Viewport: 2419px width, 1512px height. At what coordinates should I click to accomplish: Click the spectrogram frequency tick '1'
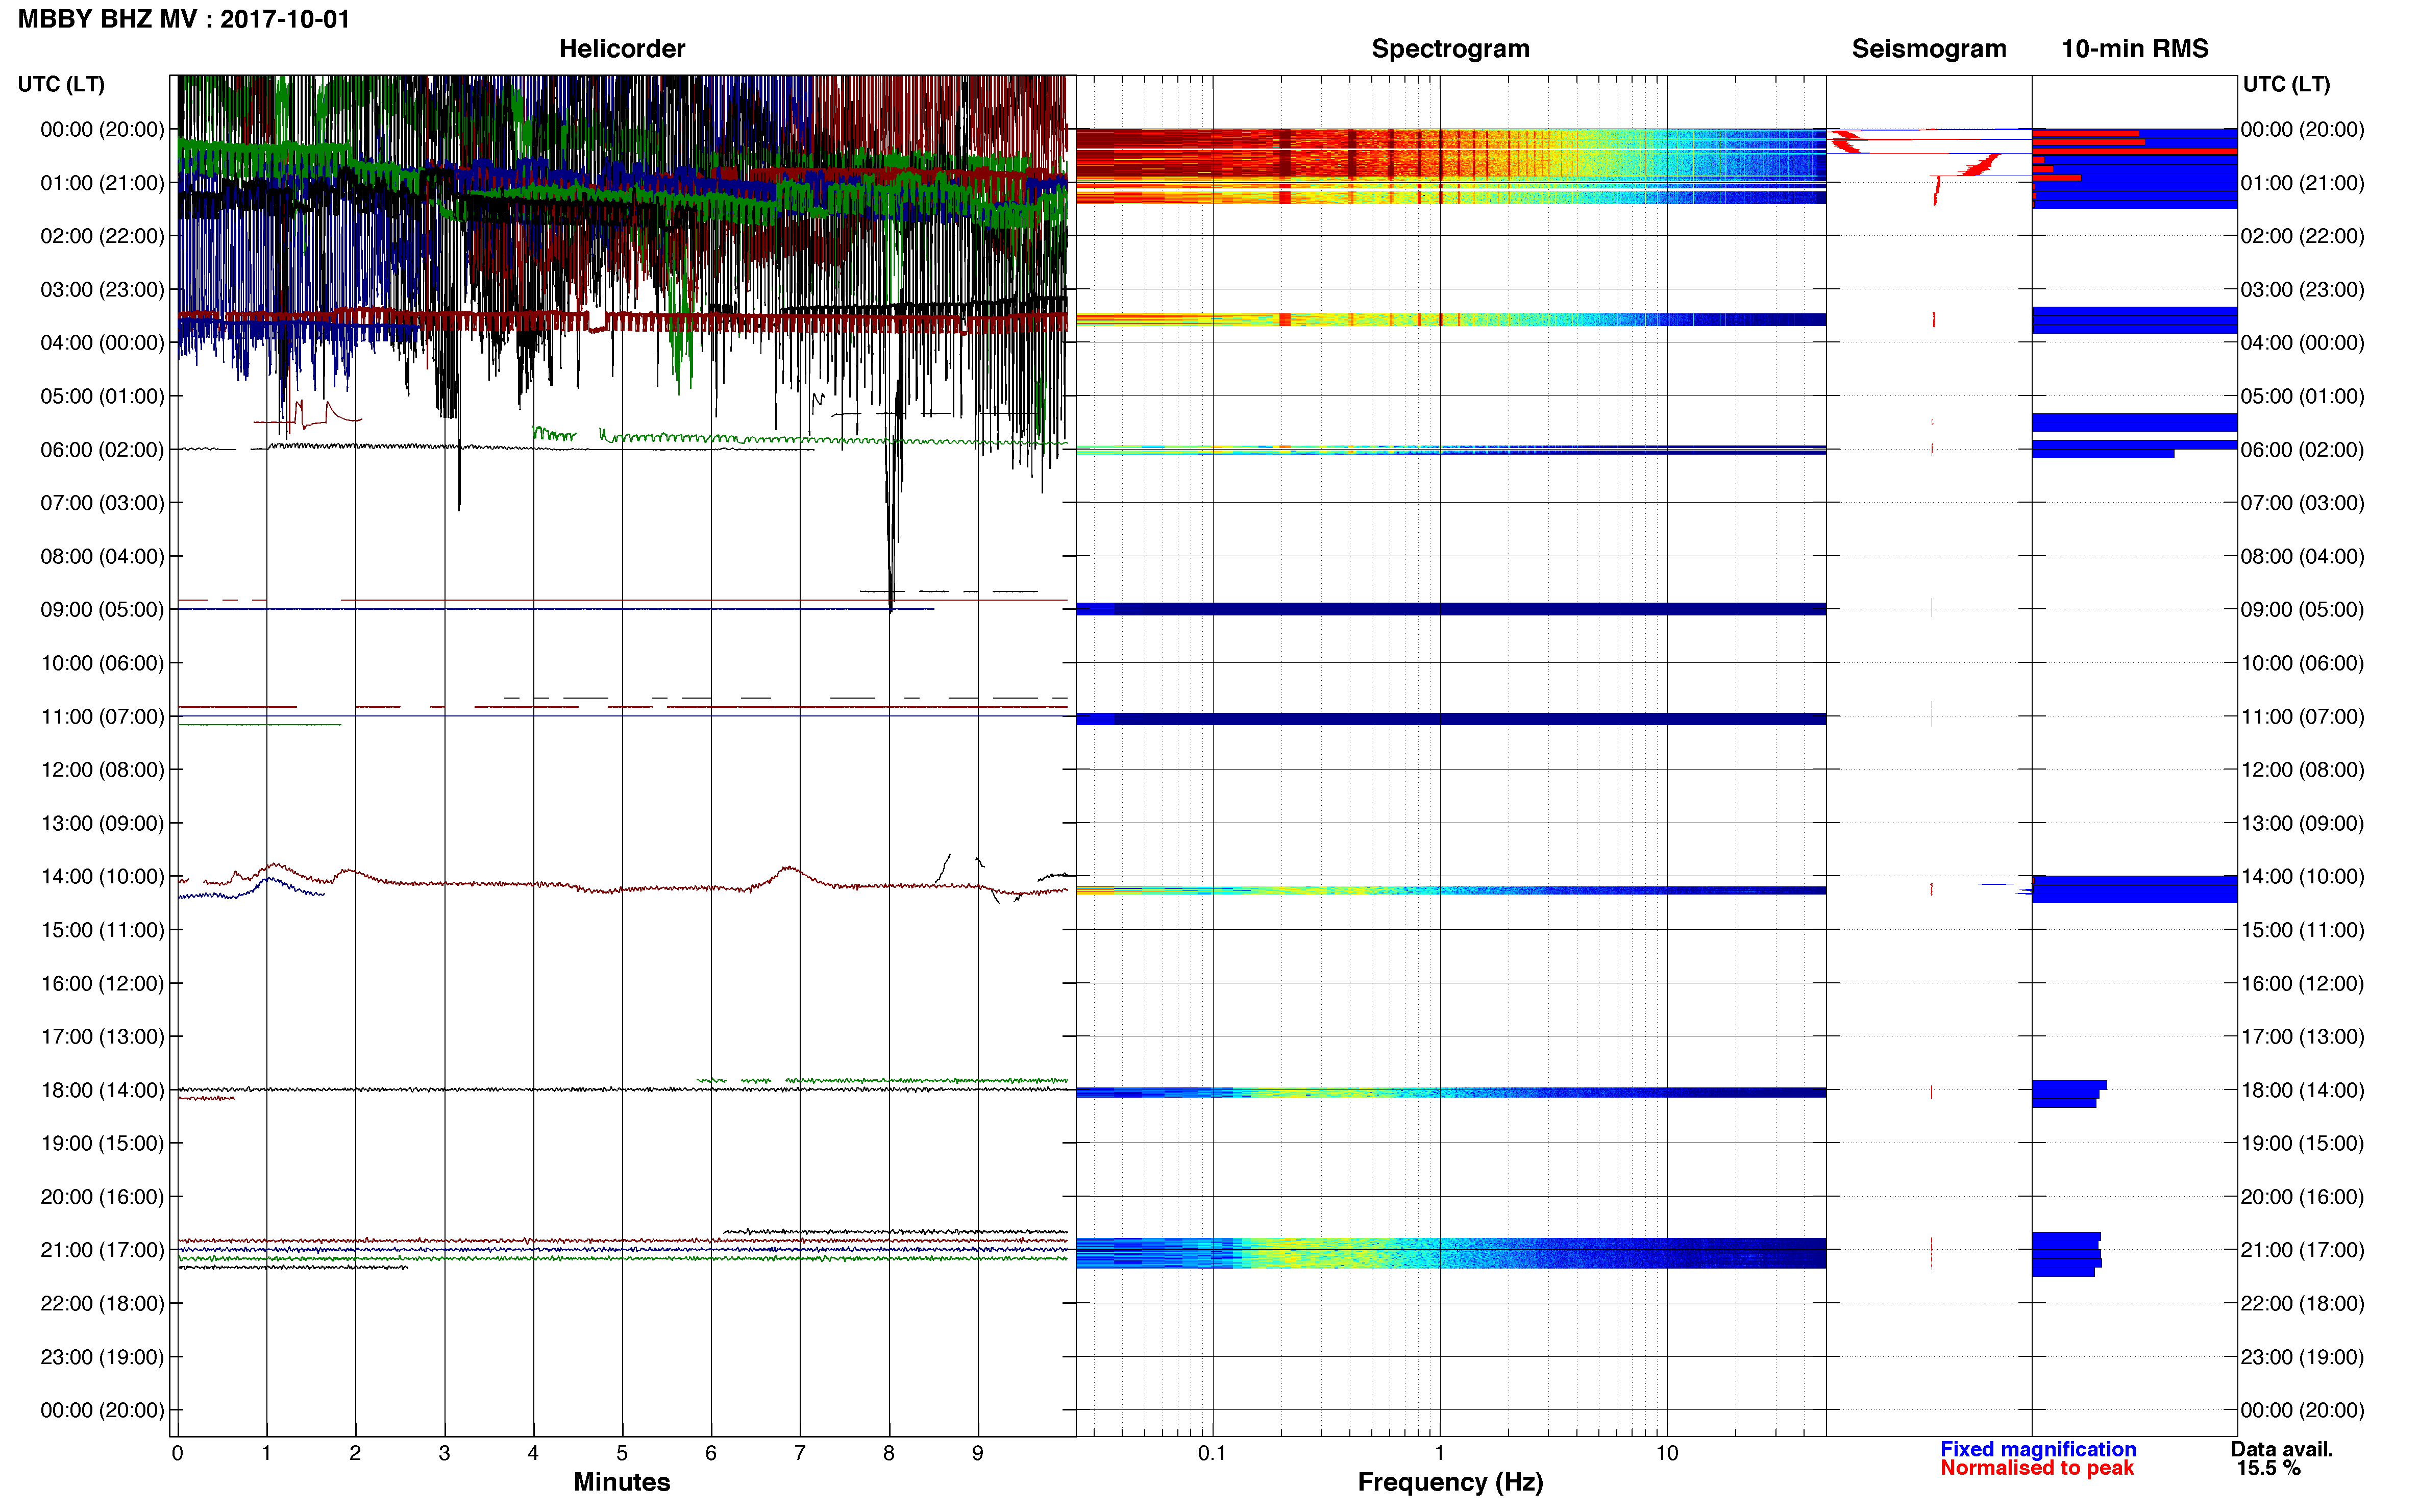(1439, 1454)
